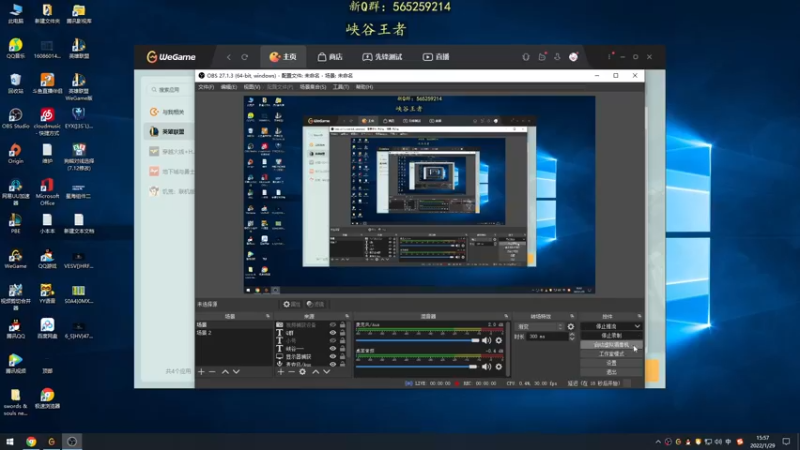800x450 pixels.
Task: Open WeGame download icon in top bar
Action: click(557, 57)
